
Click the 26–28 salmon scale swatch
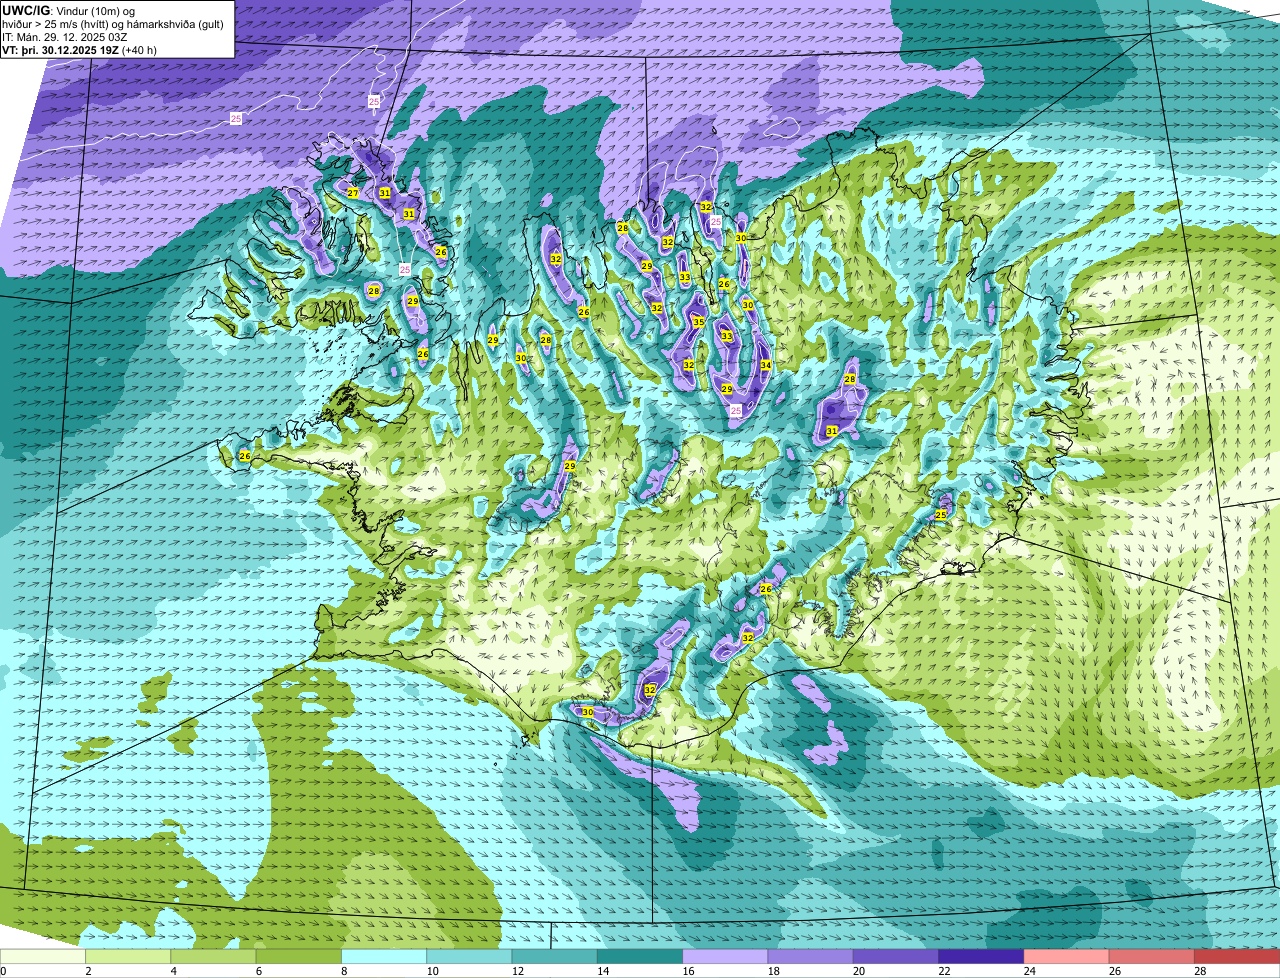(x=1152, y=957)
